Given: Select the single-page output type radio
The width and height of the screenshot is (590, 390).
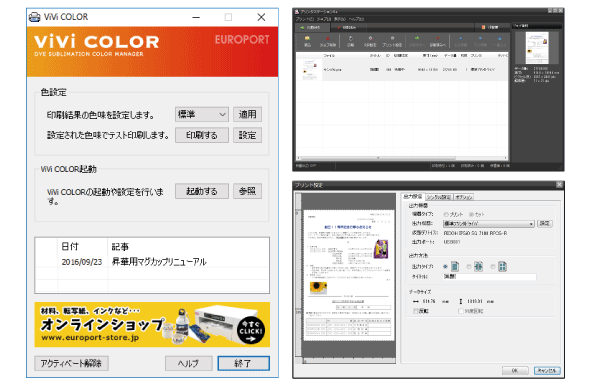Looking at the screenshot, I should [x=446, y=267].
